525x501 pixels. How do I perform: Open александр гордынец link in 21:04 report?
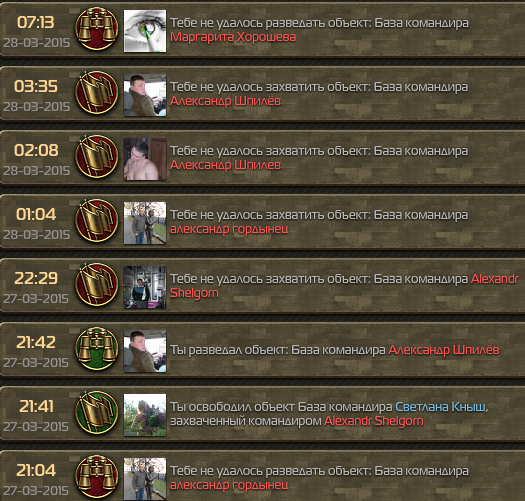click(229, 485)
